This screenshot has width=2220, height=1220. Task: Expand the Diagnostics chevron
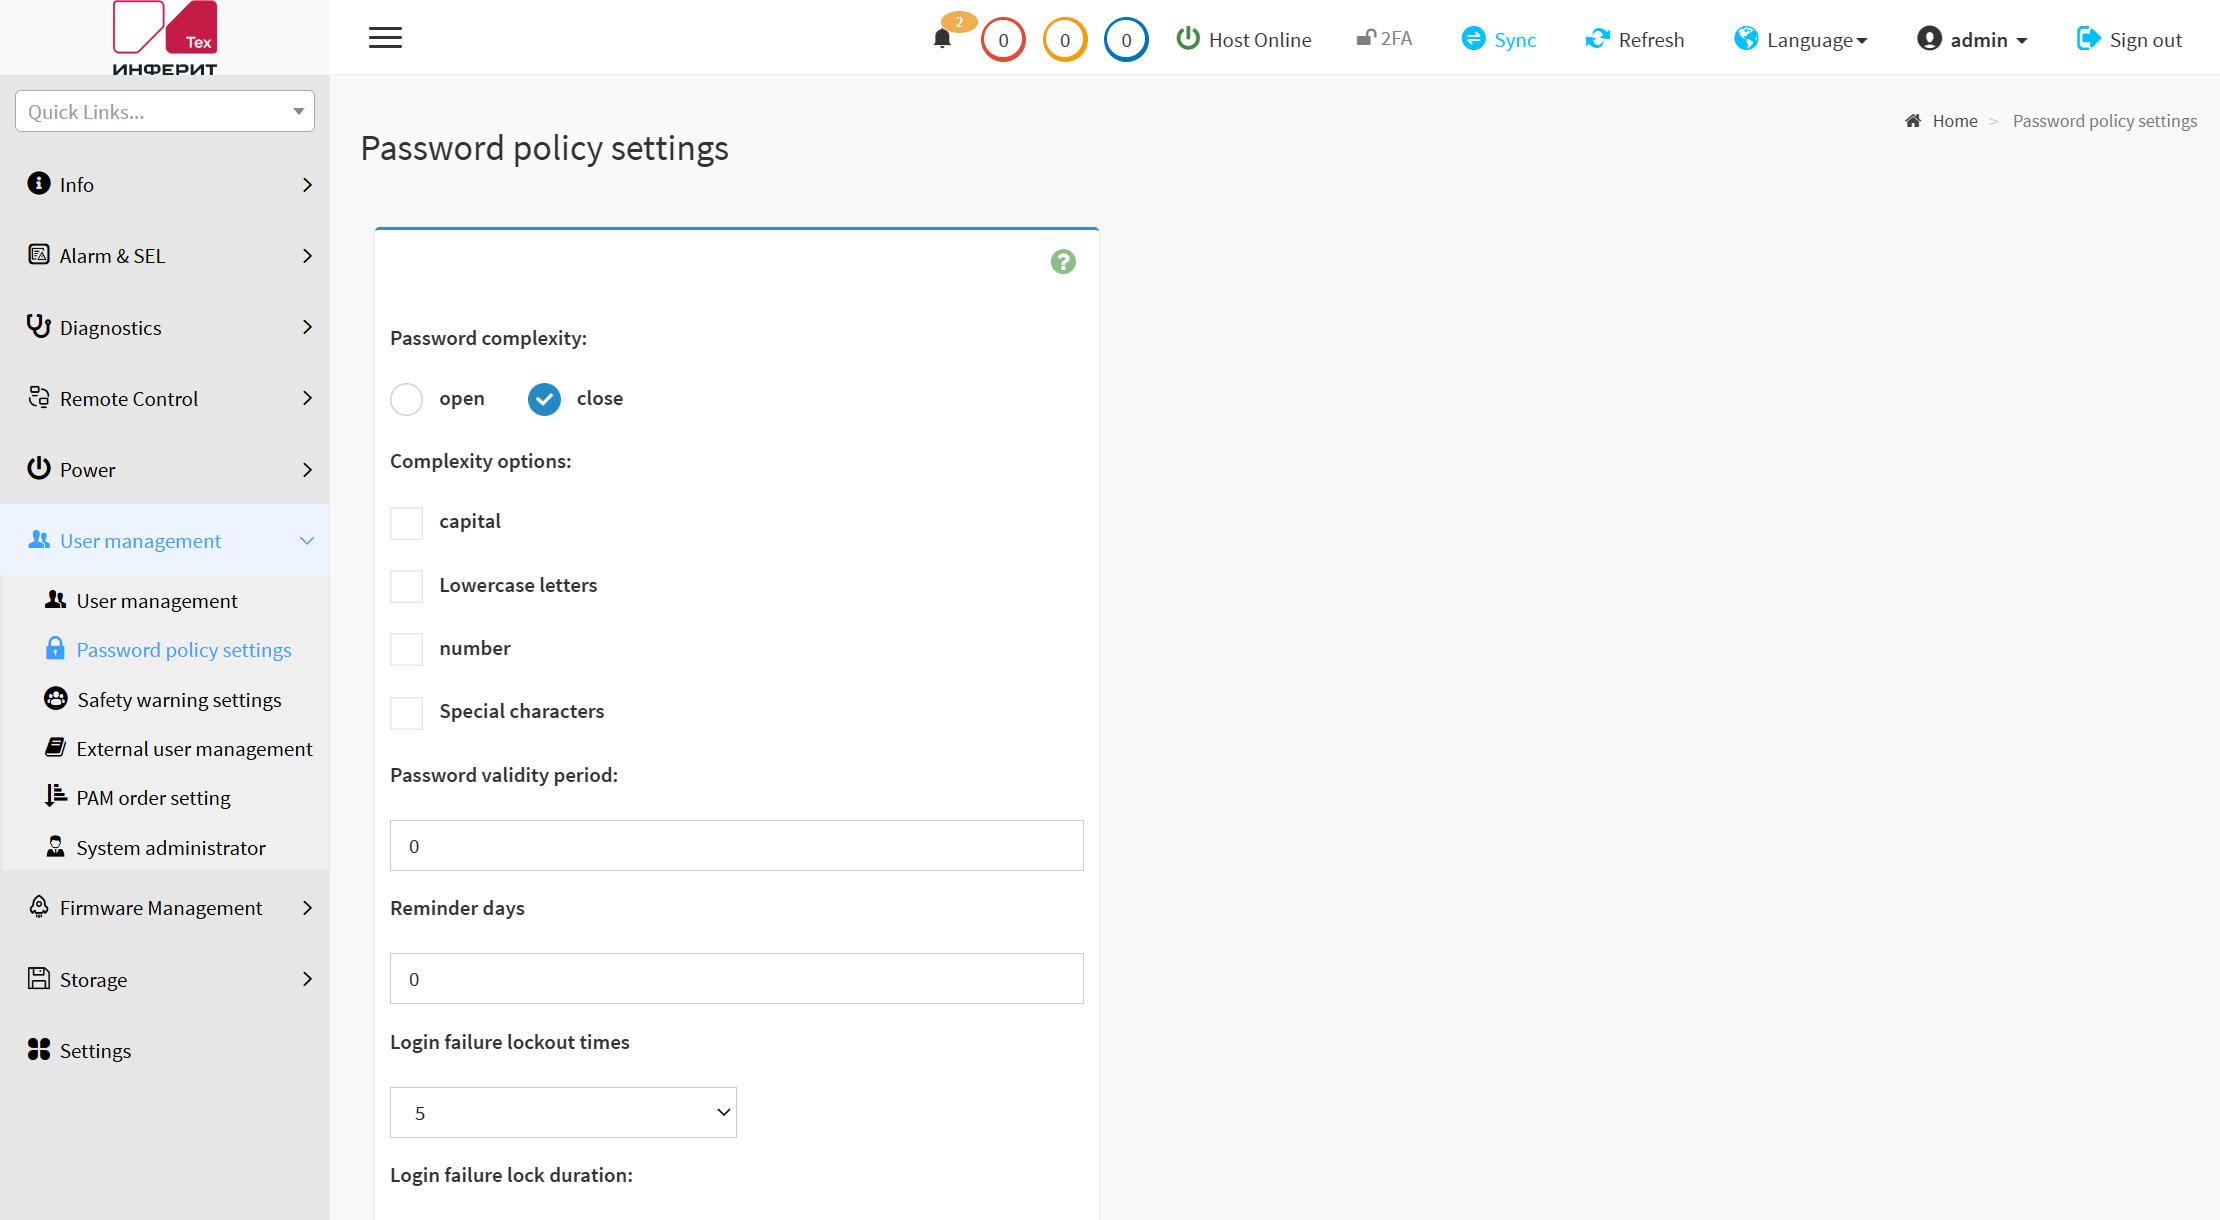point(307,327)
